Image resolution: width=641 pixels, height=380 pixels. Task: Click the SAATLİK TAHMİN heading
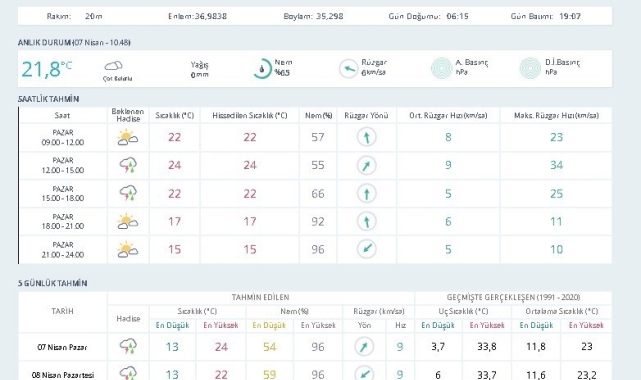[x=49, y=99]
